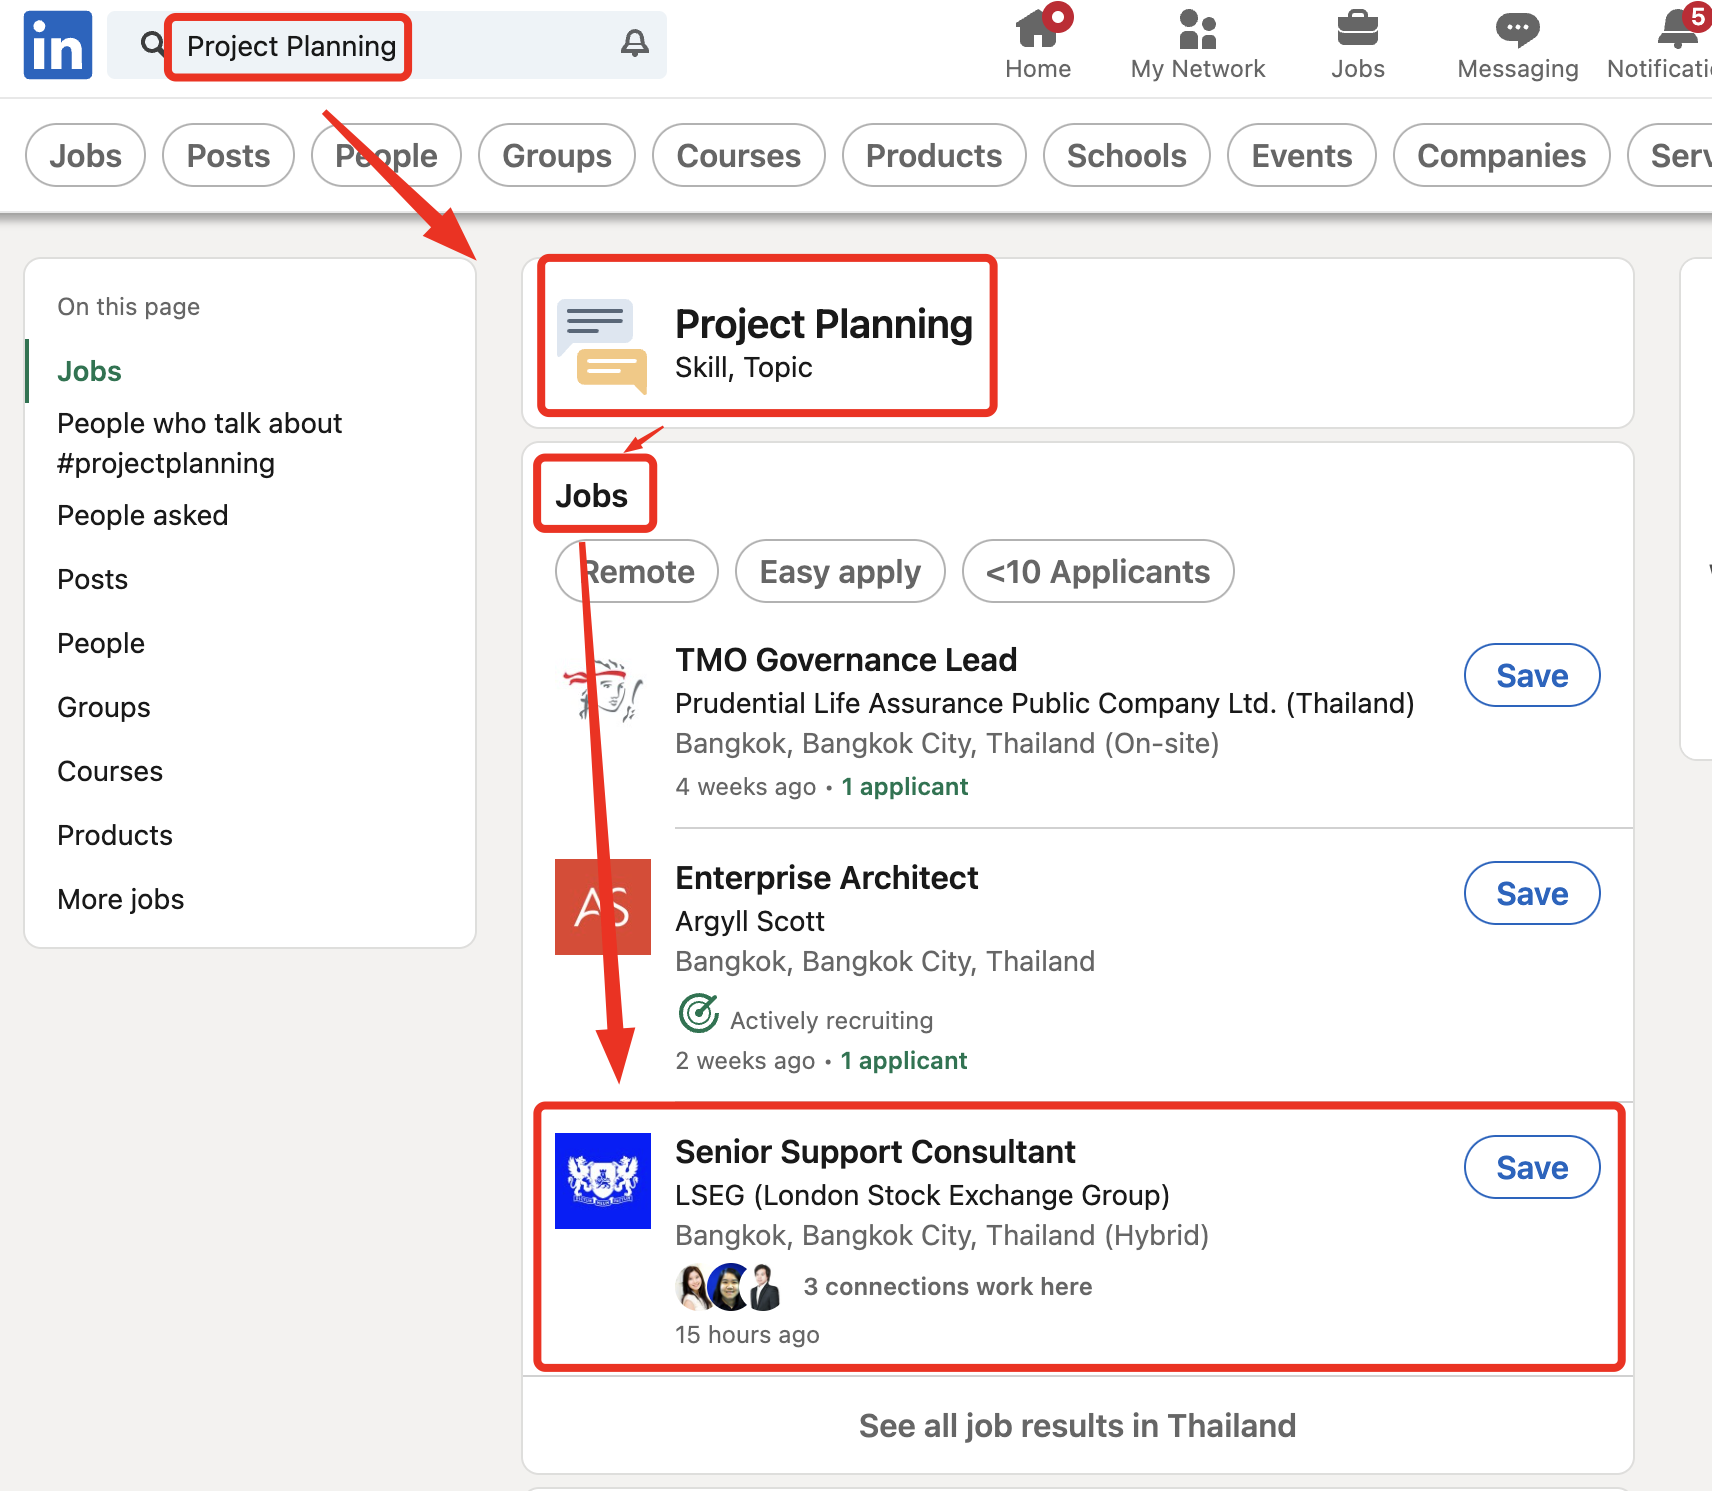This screenshot has height=1491, width=1712.
Task: Toggle the Remote jobs filter
Action: (637, 571)
